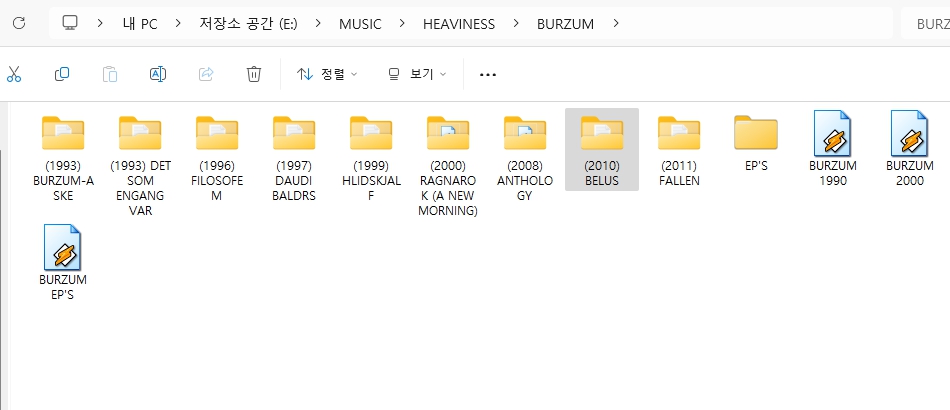This screenshot has height=410, width=950.
Task: Click the Share icon in toolbar
Action: [x=206, y=74]
